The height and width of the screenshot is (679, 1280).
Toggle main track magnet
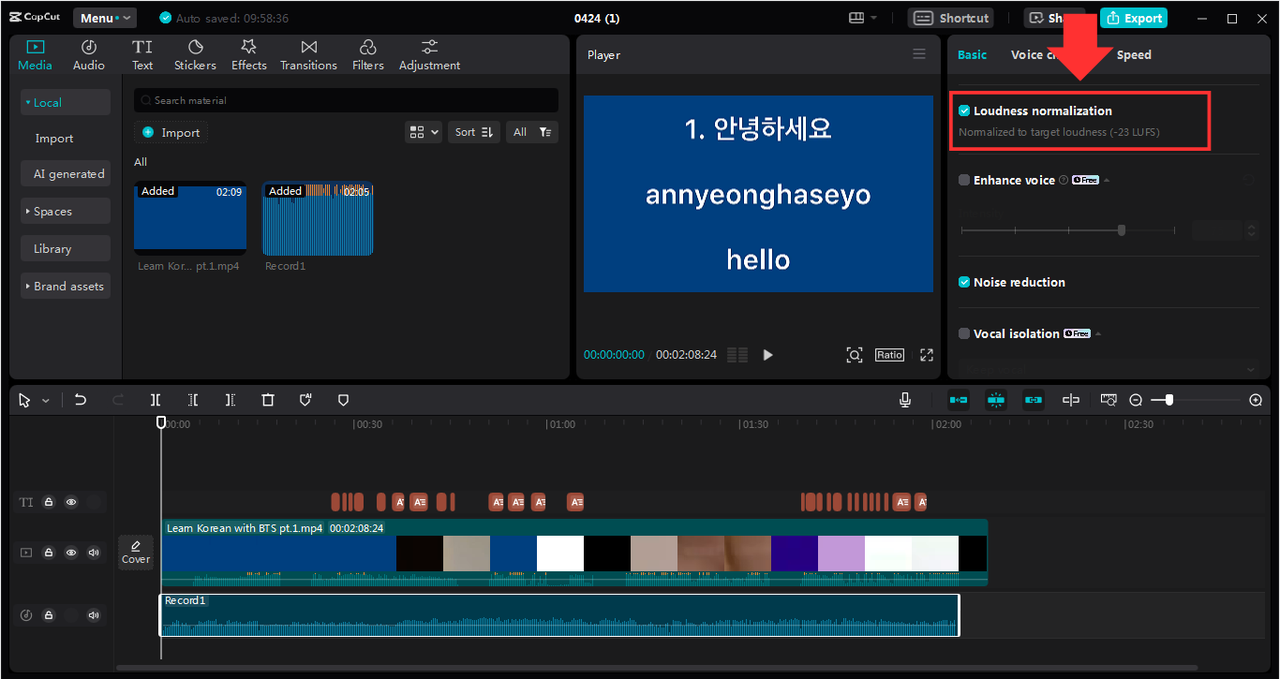(958, 400)
